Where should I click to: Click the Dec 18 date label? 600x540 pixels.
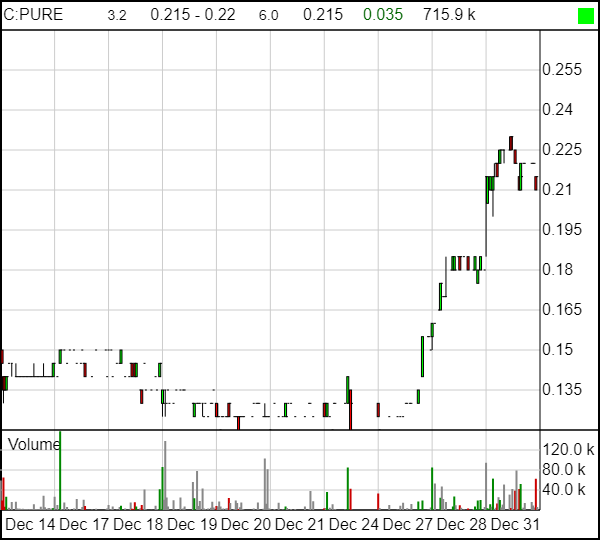[138, 524]
